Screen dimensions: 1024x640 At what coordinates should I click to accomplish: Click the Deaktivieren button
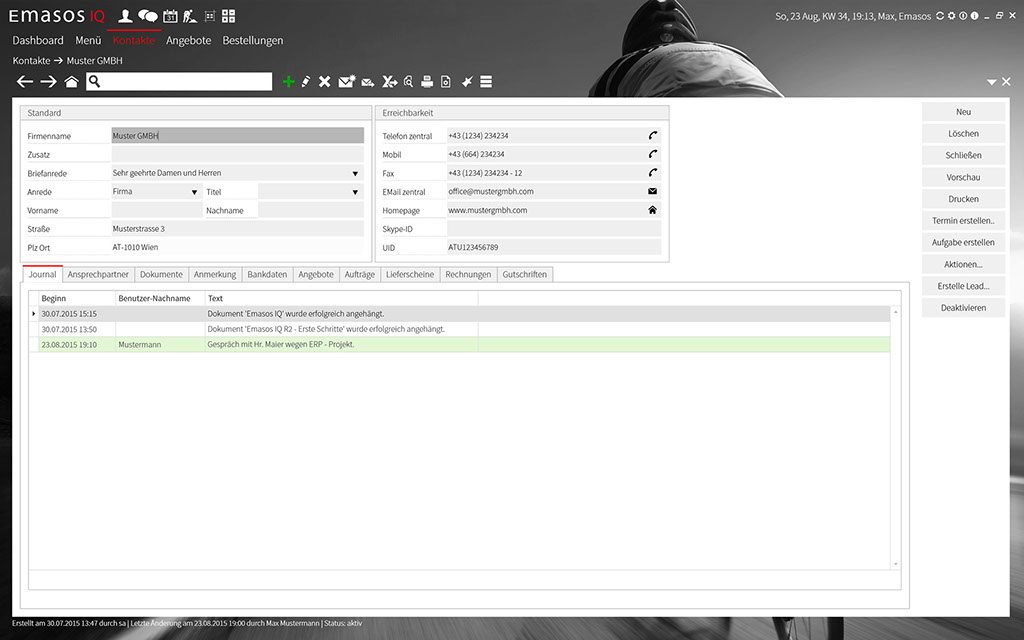pyautogui.click(x=963, y=308)
